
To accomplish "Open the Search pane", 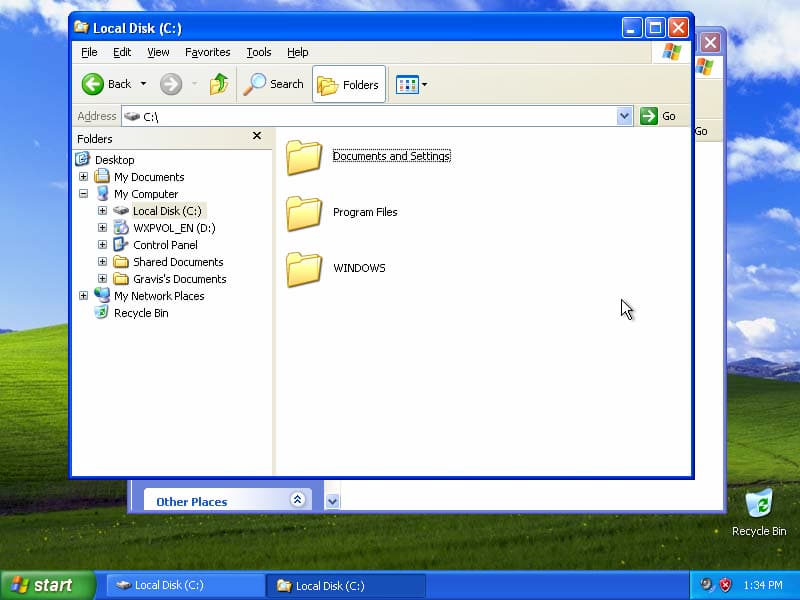I will [x=273, y=84].
